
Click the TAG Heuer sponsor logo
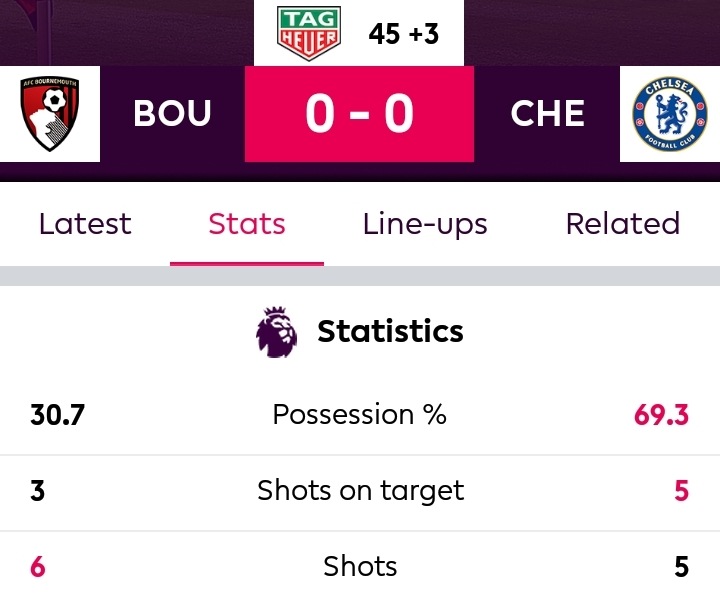pyautogui.click(x=309, y=33)
